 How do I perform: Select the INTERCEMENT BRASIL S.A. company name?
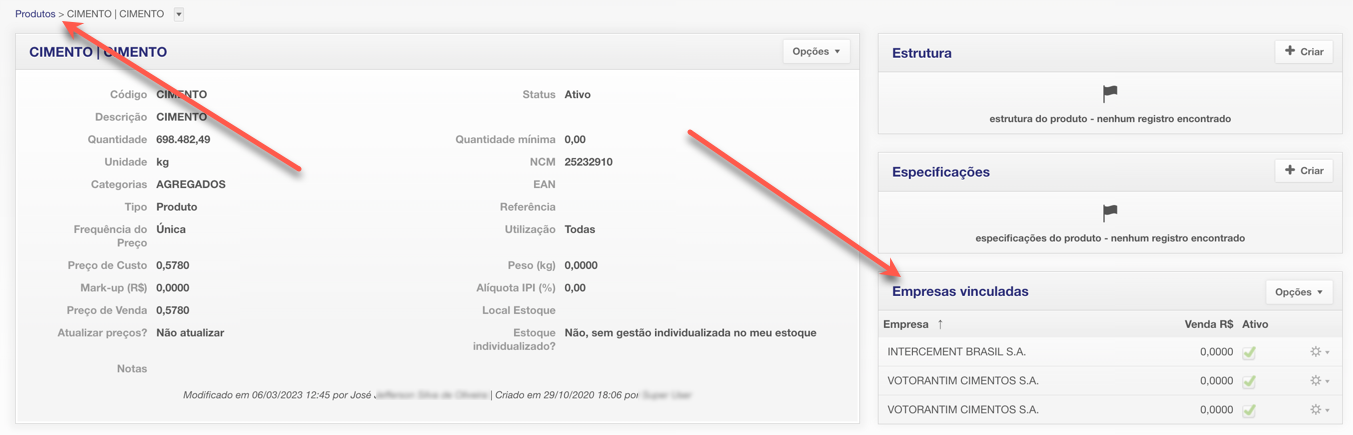click(x=956, y=352)
